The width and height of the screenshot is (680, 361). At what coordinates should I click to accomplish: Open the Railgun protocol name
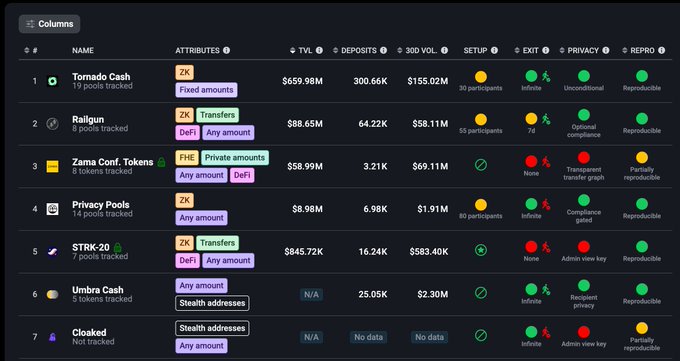click(x=88, y=119)
